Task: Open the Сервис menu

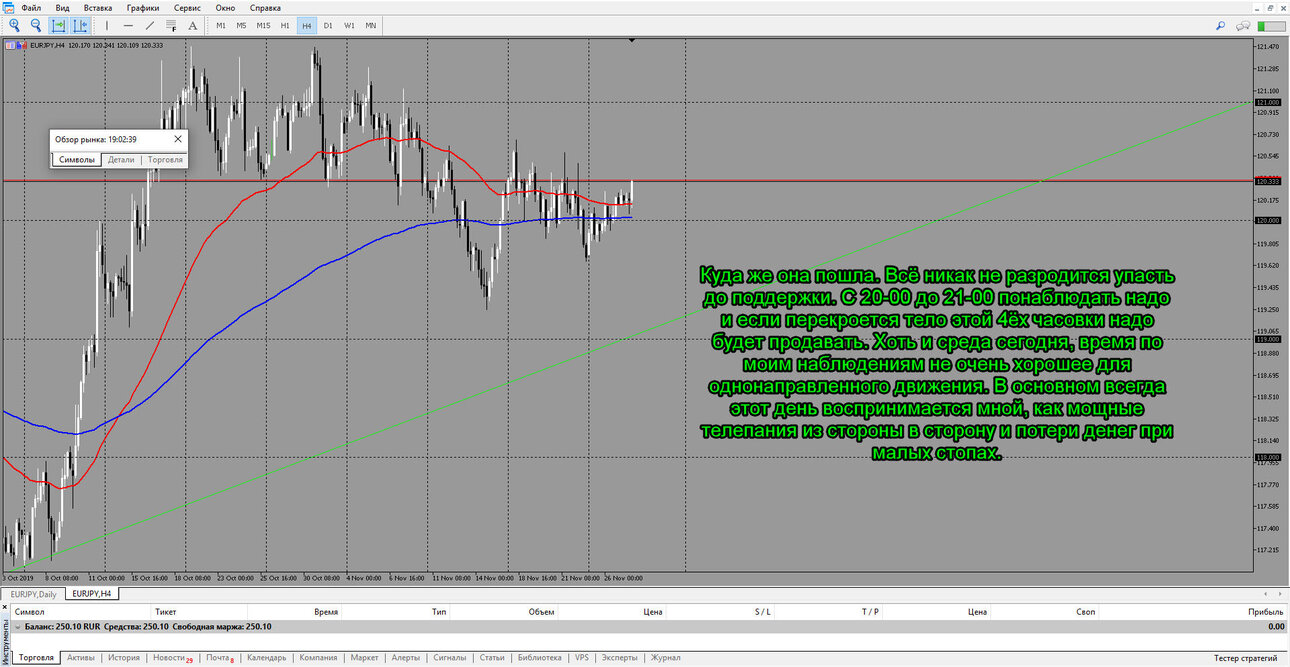Action: tap(188, 7)
